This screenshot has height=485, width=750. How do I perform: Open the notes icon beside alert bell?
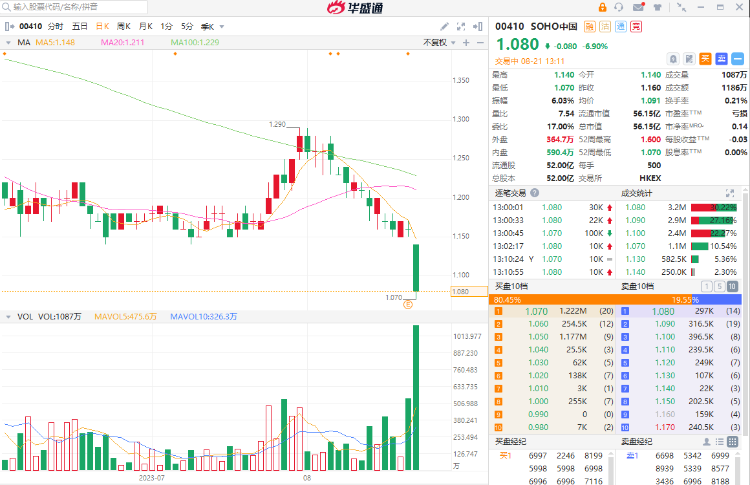[x=689, y=59]
